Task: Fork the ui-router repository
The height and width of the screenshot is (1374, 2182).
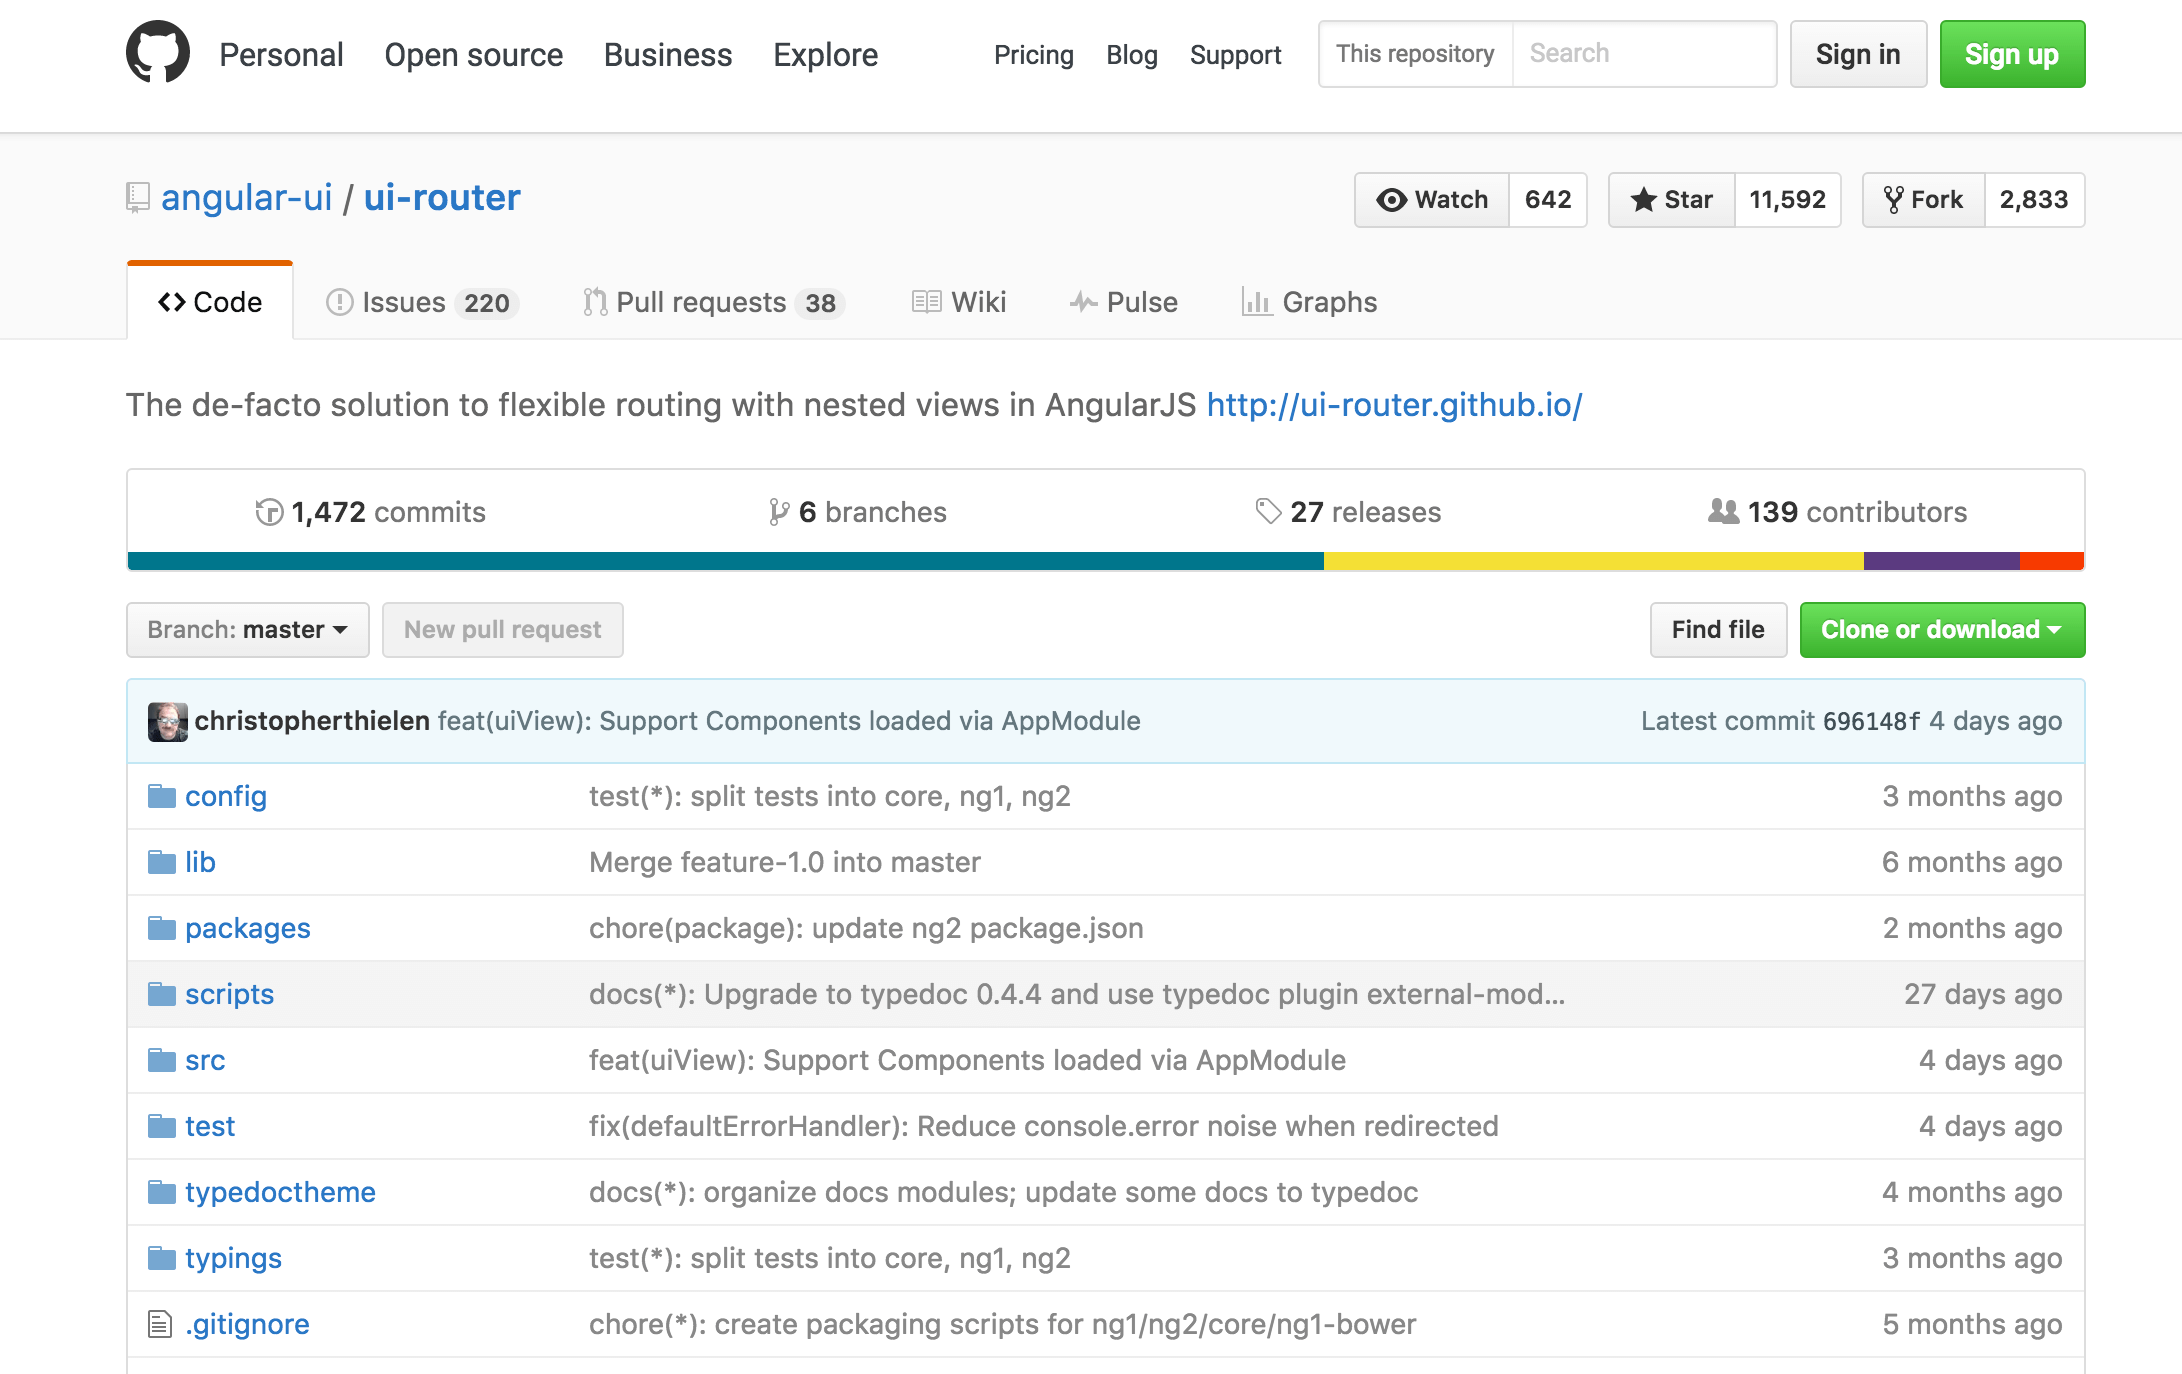Action: coord(1924,200)
